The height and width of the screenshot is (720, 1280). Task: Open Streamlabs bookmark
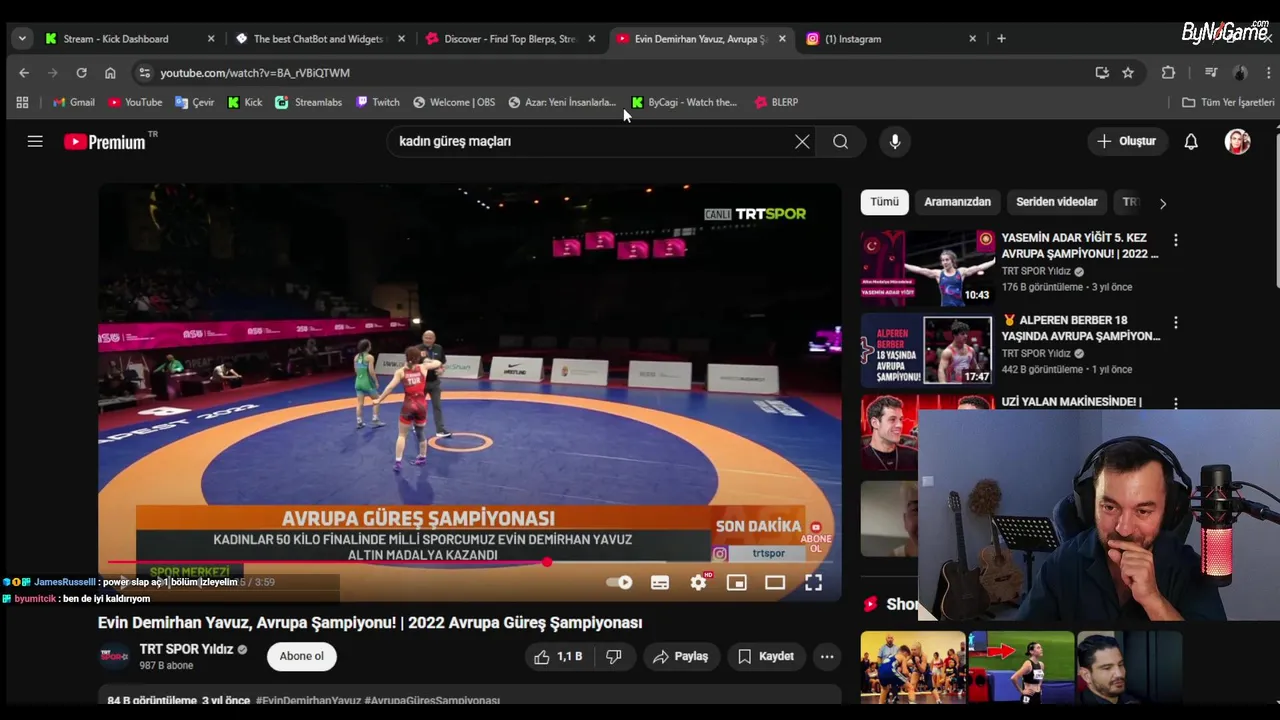[x=309, y=102]
